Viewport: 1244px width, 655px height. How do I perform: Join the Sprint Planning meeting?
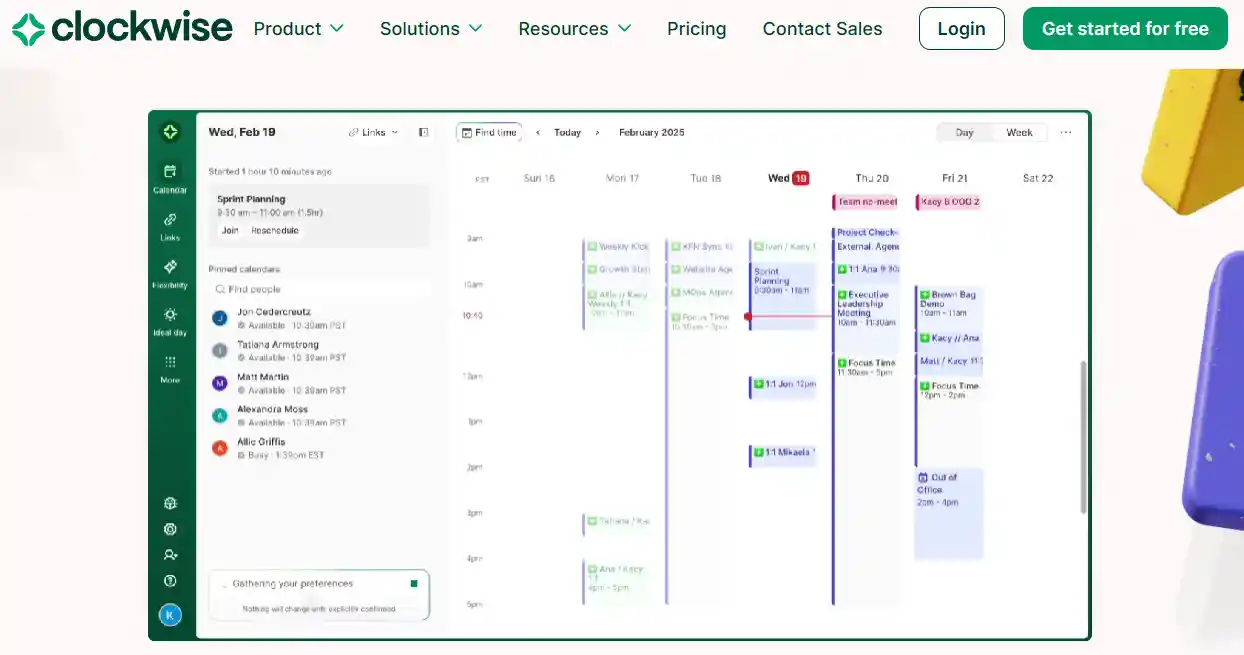[230, 230]
